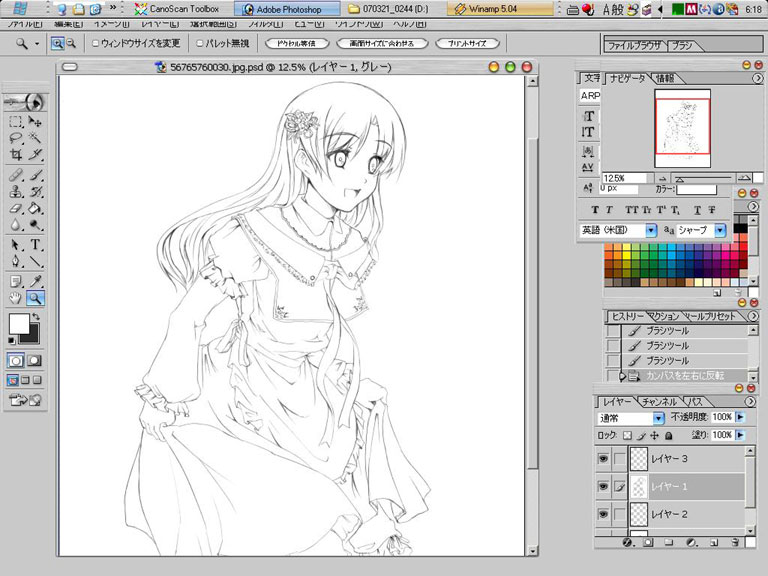The height and width of the screenshot is (576, 768).
Task: Toggle lock all in Layers panel
Action: 669,435
